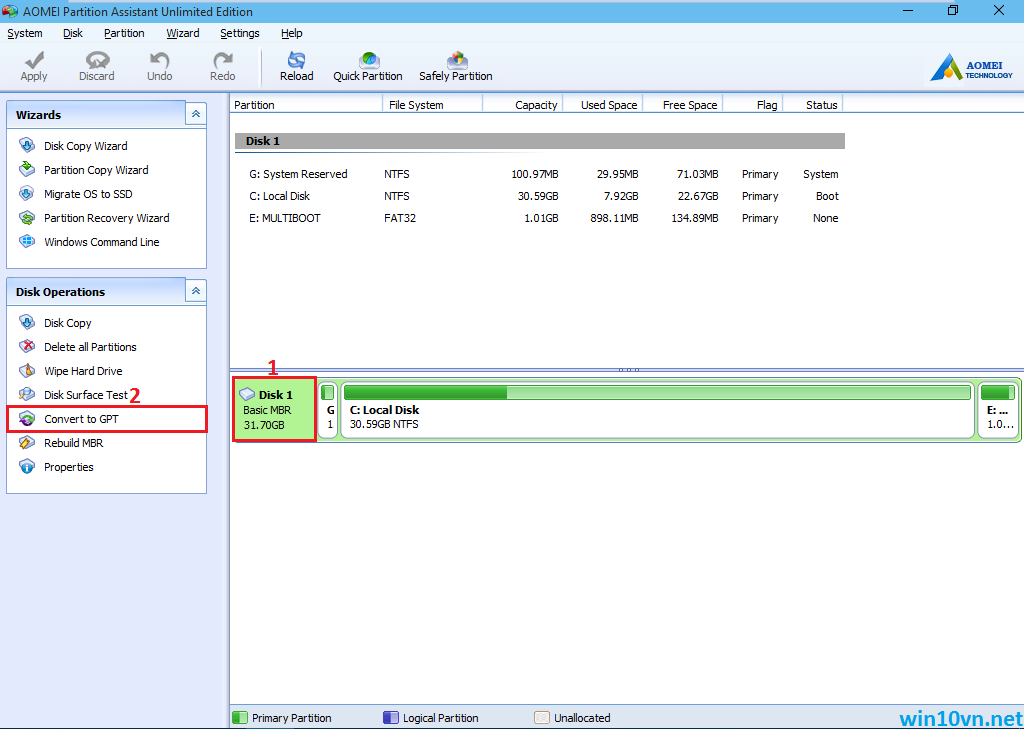Open Quick Partition tool
This screenshot has height=729, width=1024.
pyautogui.click(x=368, y=67)
